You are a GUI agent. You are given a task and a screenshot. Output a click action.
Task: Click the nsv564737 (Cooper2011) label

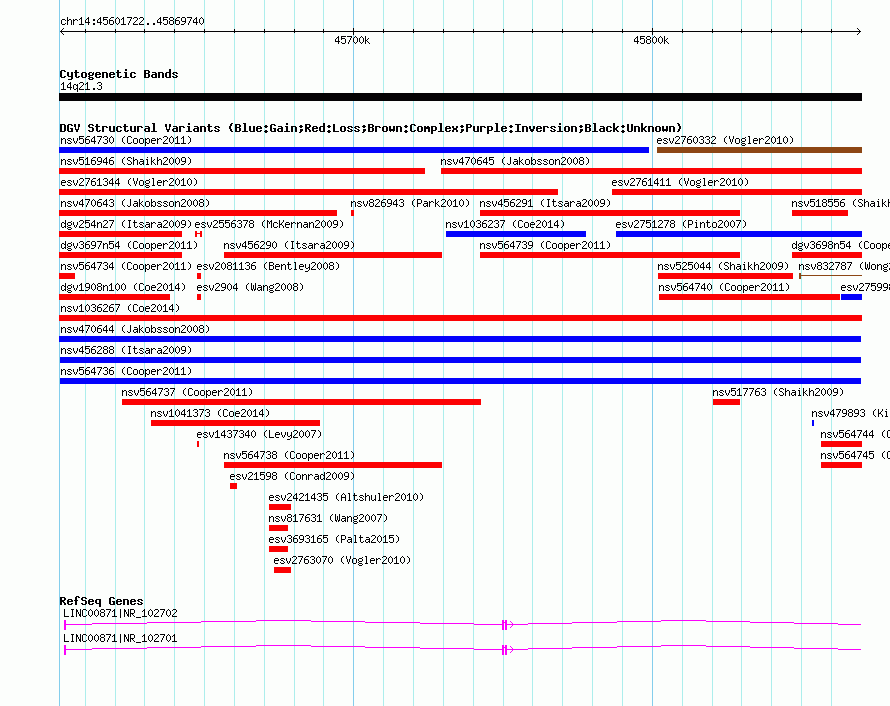[187, 392]
